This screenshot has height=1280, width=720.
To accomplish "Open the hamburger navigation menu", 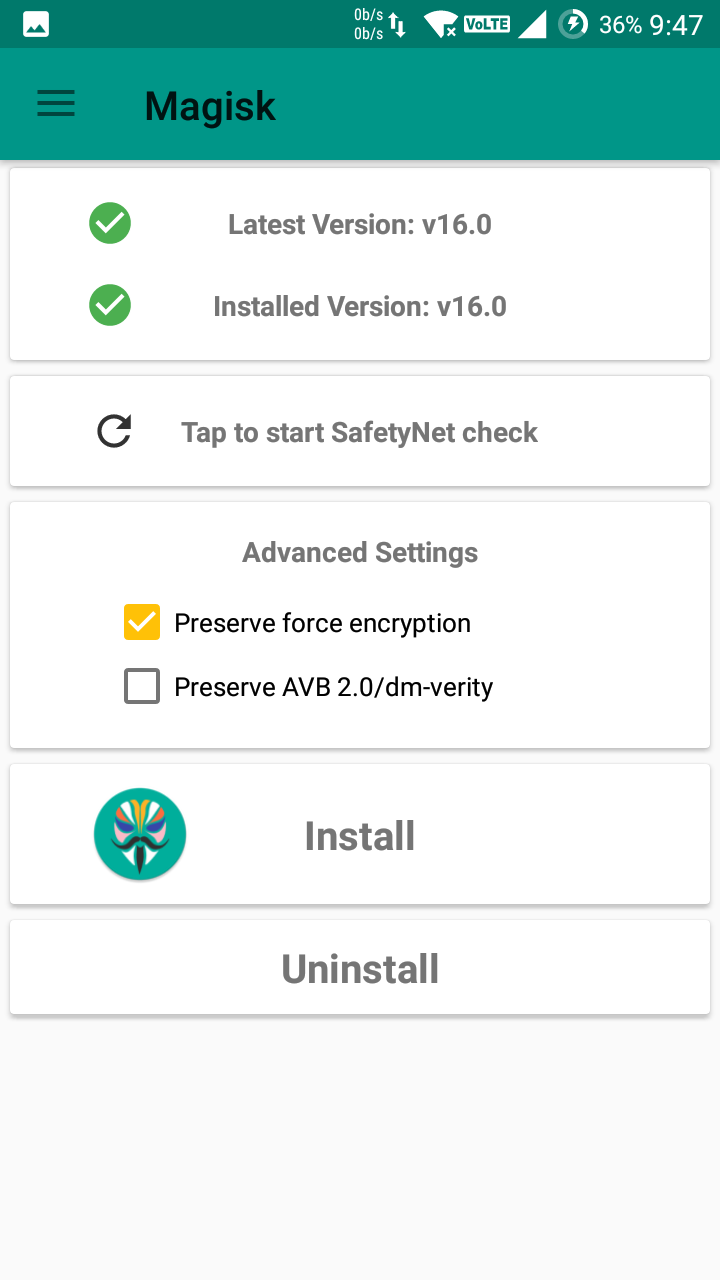I will pyautogui.click(x=56, y=104).
